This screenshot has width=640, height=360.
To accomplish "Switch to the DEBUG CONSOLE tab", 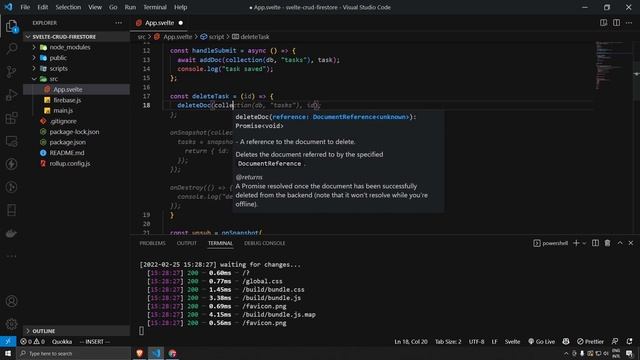I will [264, 243].
